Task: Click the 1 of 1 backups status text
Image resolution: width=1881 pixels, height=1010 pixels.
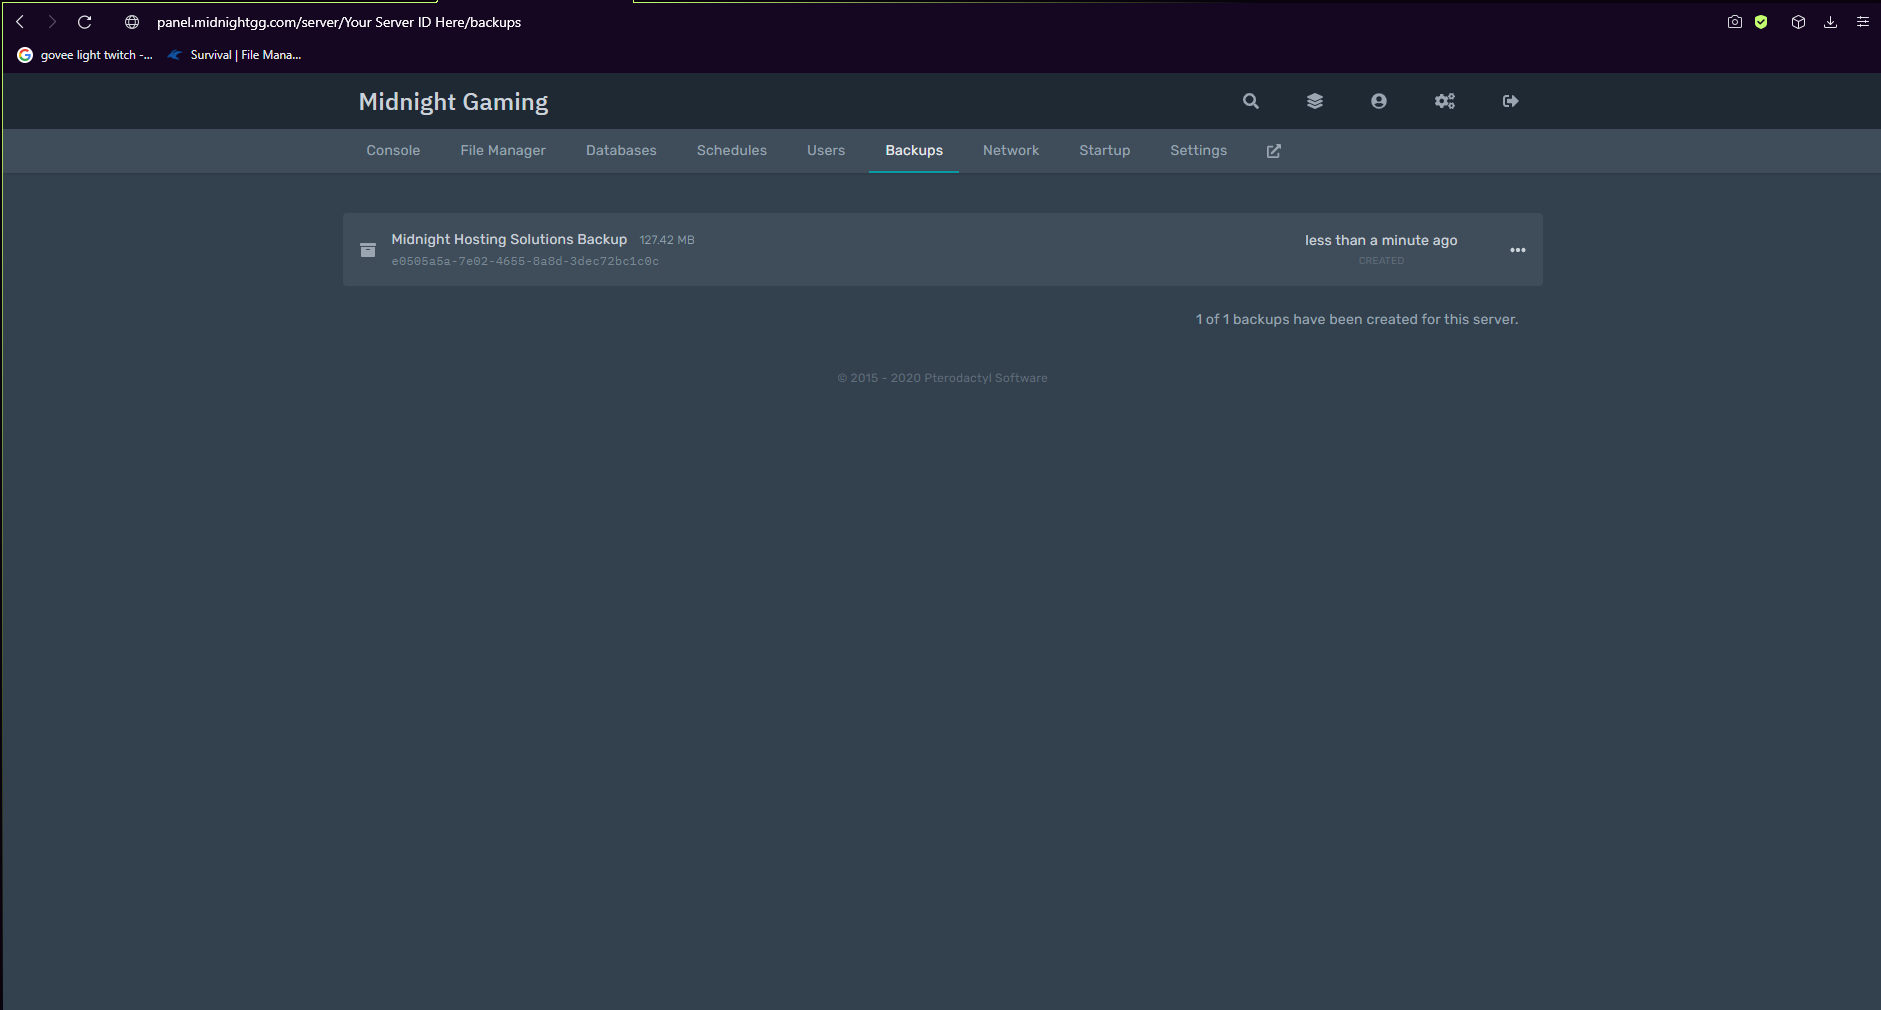Action: click(1357, 320)
